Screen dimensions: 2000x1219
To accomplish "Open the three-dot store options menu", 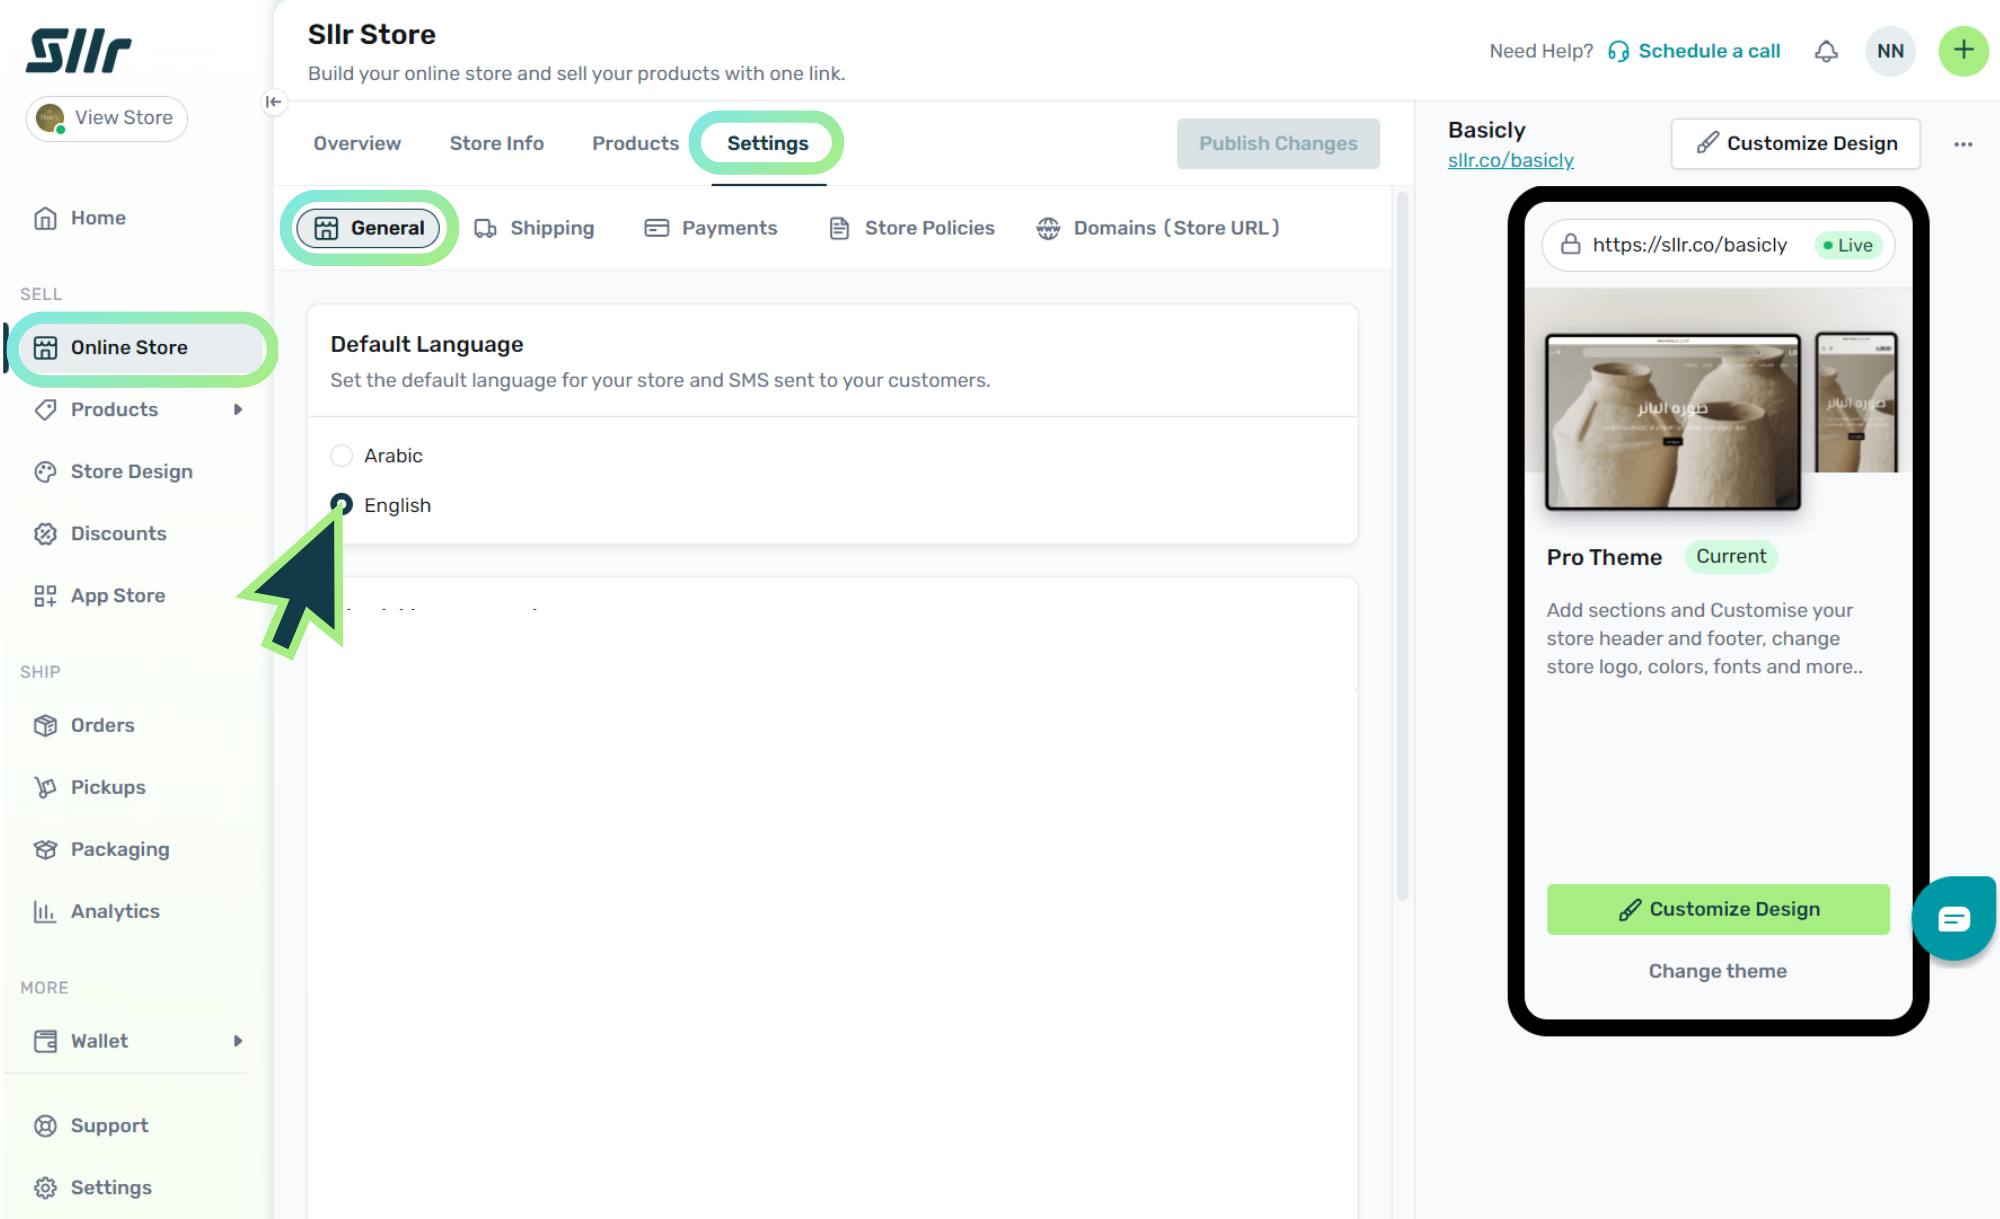I will (1963, 144).
